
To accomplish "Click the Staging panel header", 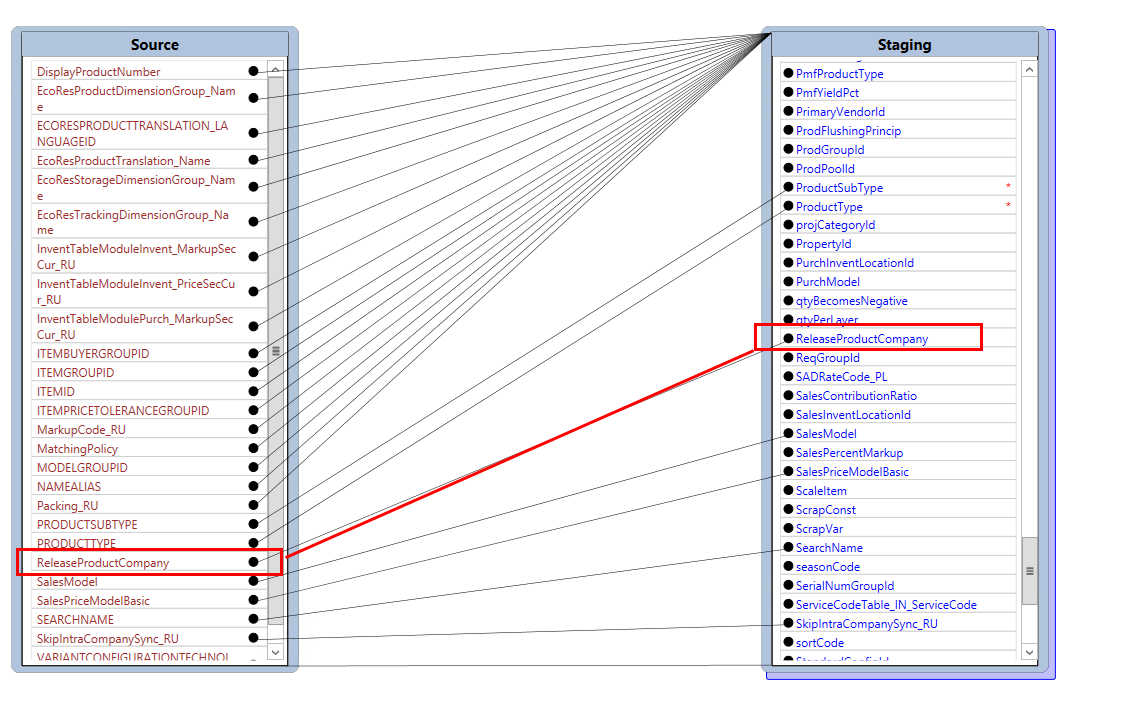I will click(905, 44).
